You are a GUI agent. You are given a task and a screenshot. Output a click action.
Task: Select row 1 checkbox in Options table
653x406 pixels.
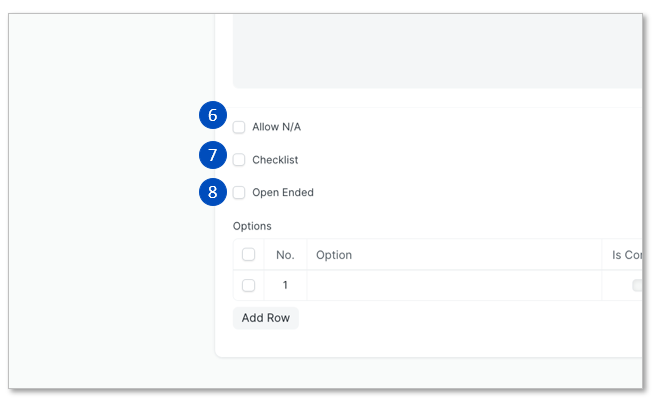point(248,285)
